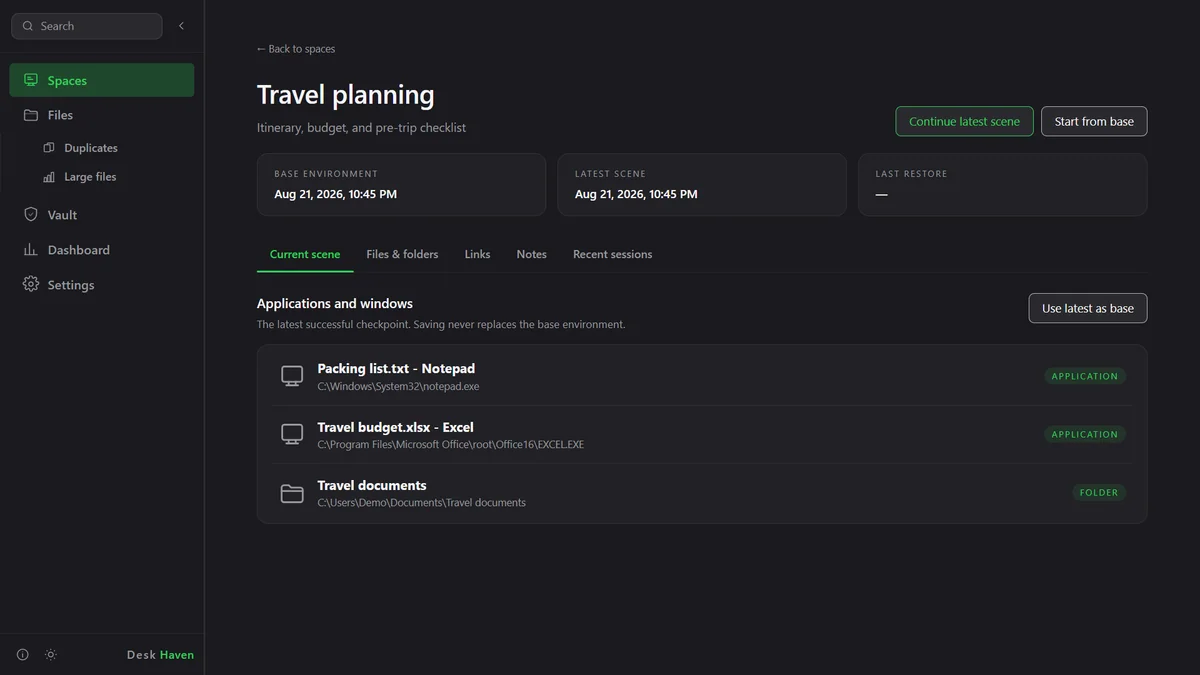Open Vault from the sidebar

[102, 215]
